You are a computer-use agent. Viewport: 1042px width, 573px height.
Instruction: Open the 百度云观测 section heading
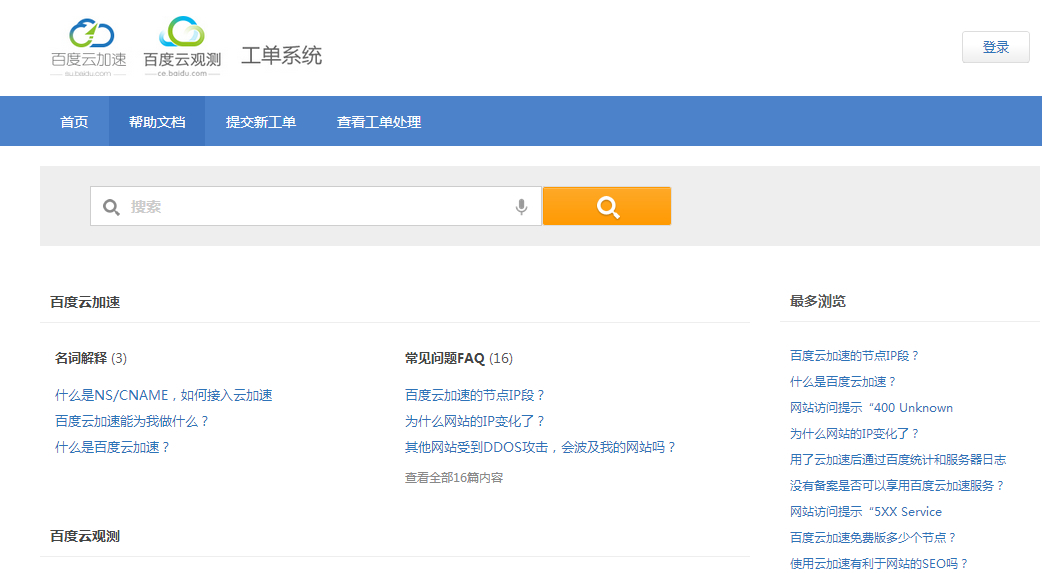tap(85, 536)
